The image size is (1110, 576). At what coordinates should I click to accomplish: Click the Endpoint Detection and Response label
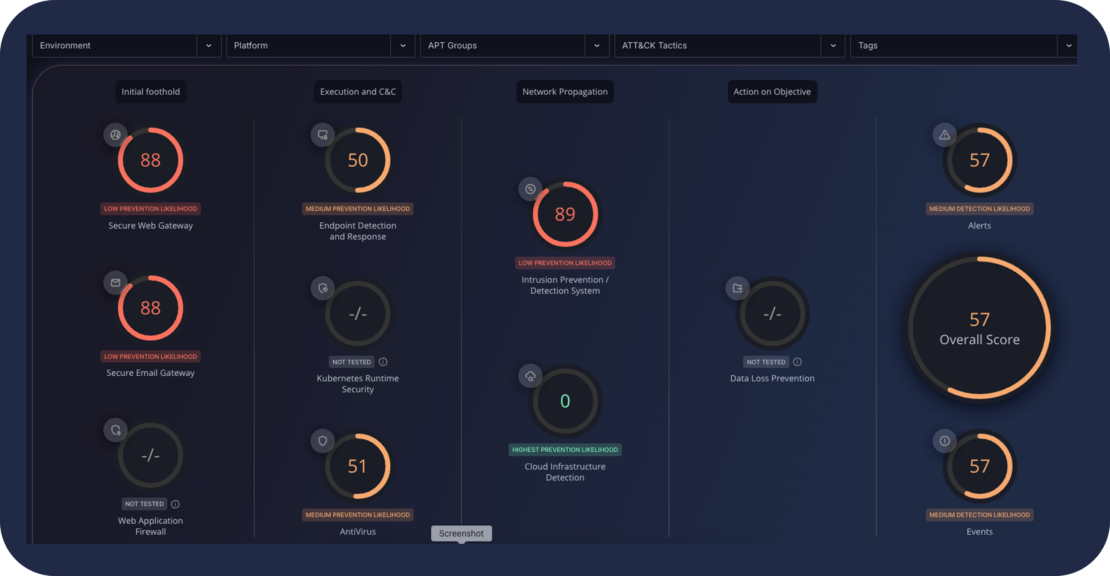(357, 231)
